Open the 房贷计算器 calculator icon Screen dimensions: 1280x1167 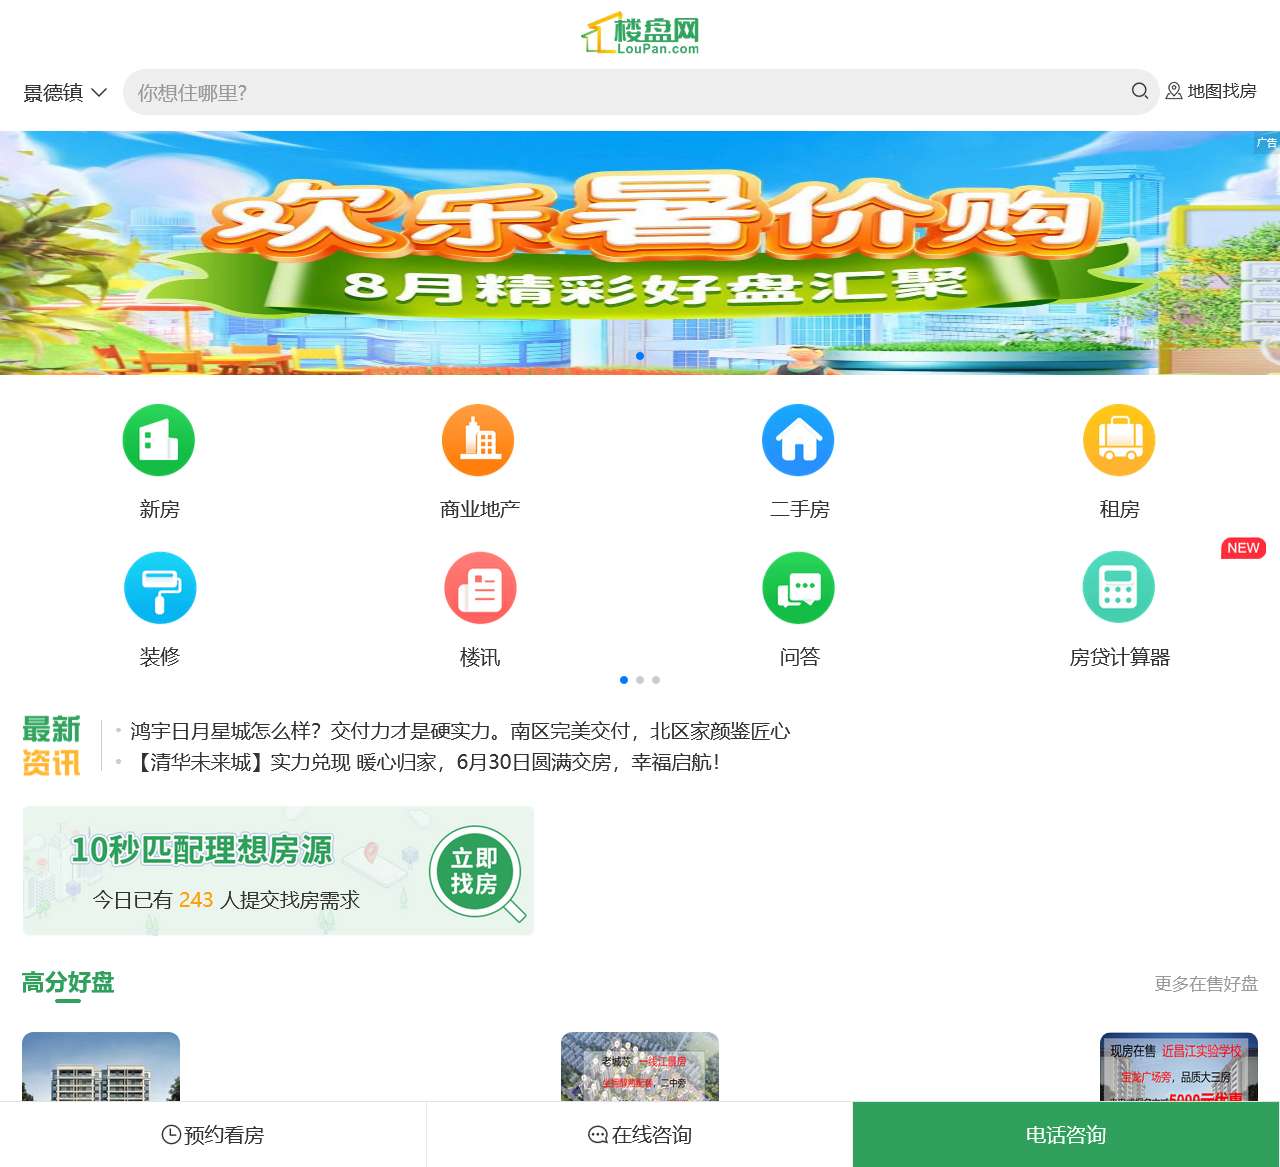[1119, 588]
